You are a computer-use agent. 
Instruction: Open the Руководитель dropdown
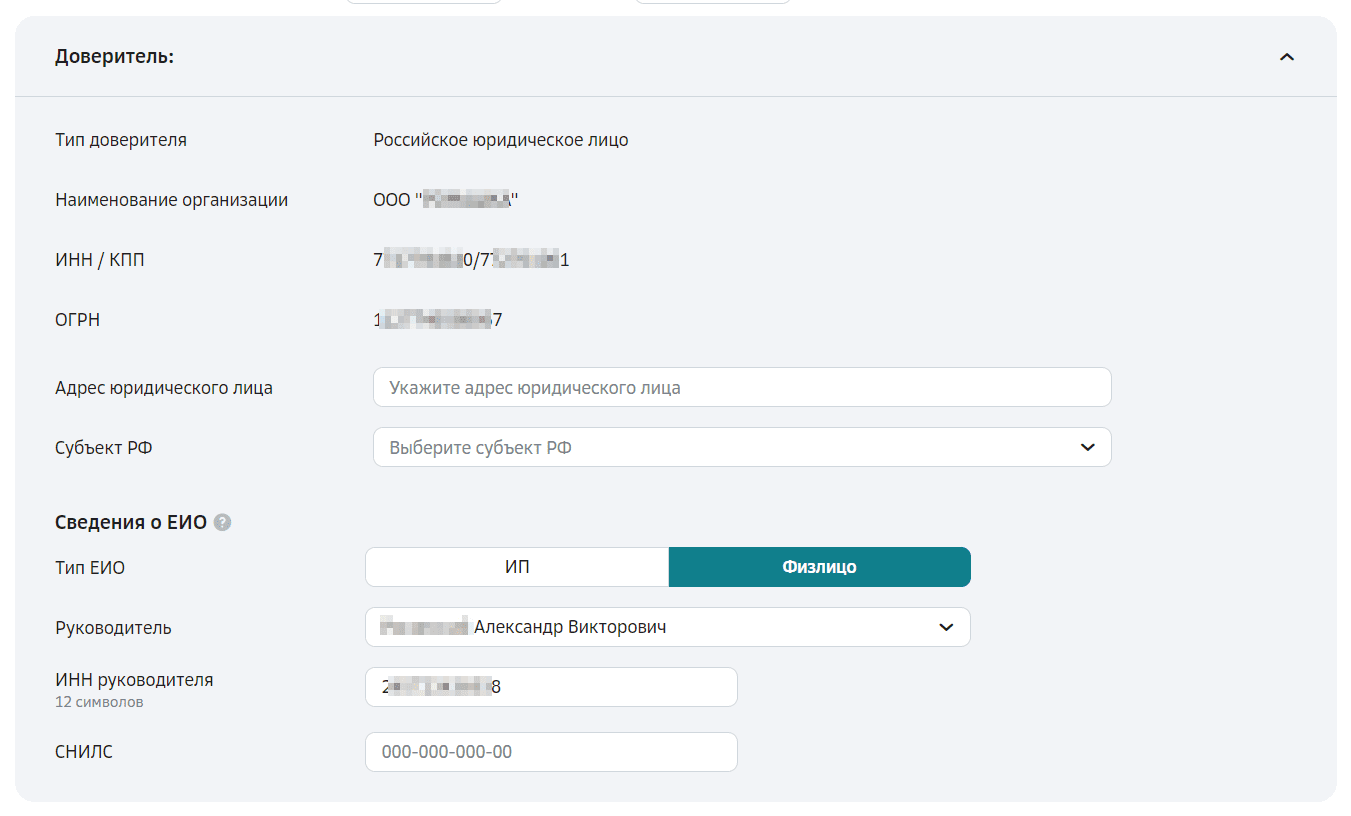click(x=668, y=627)
